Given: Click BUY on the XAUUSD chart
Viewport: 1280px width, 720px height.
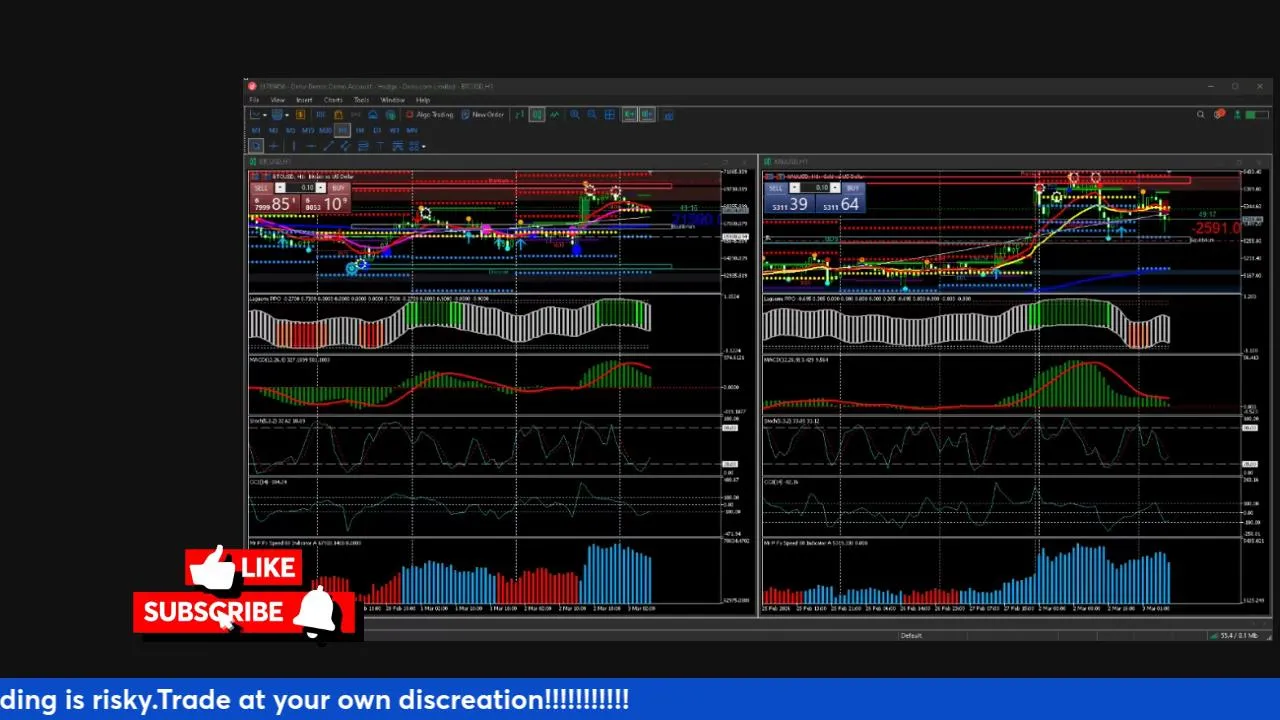Looking at the screenshot, I should coord(853,188).
